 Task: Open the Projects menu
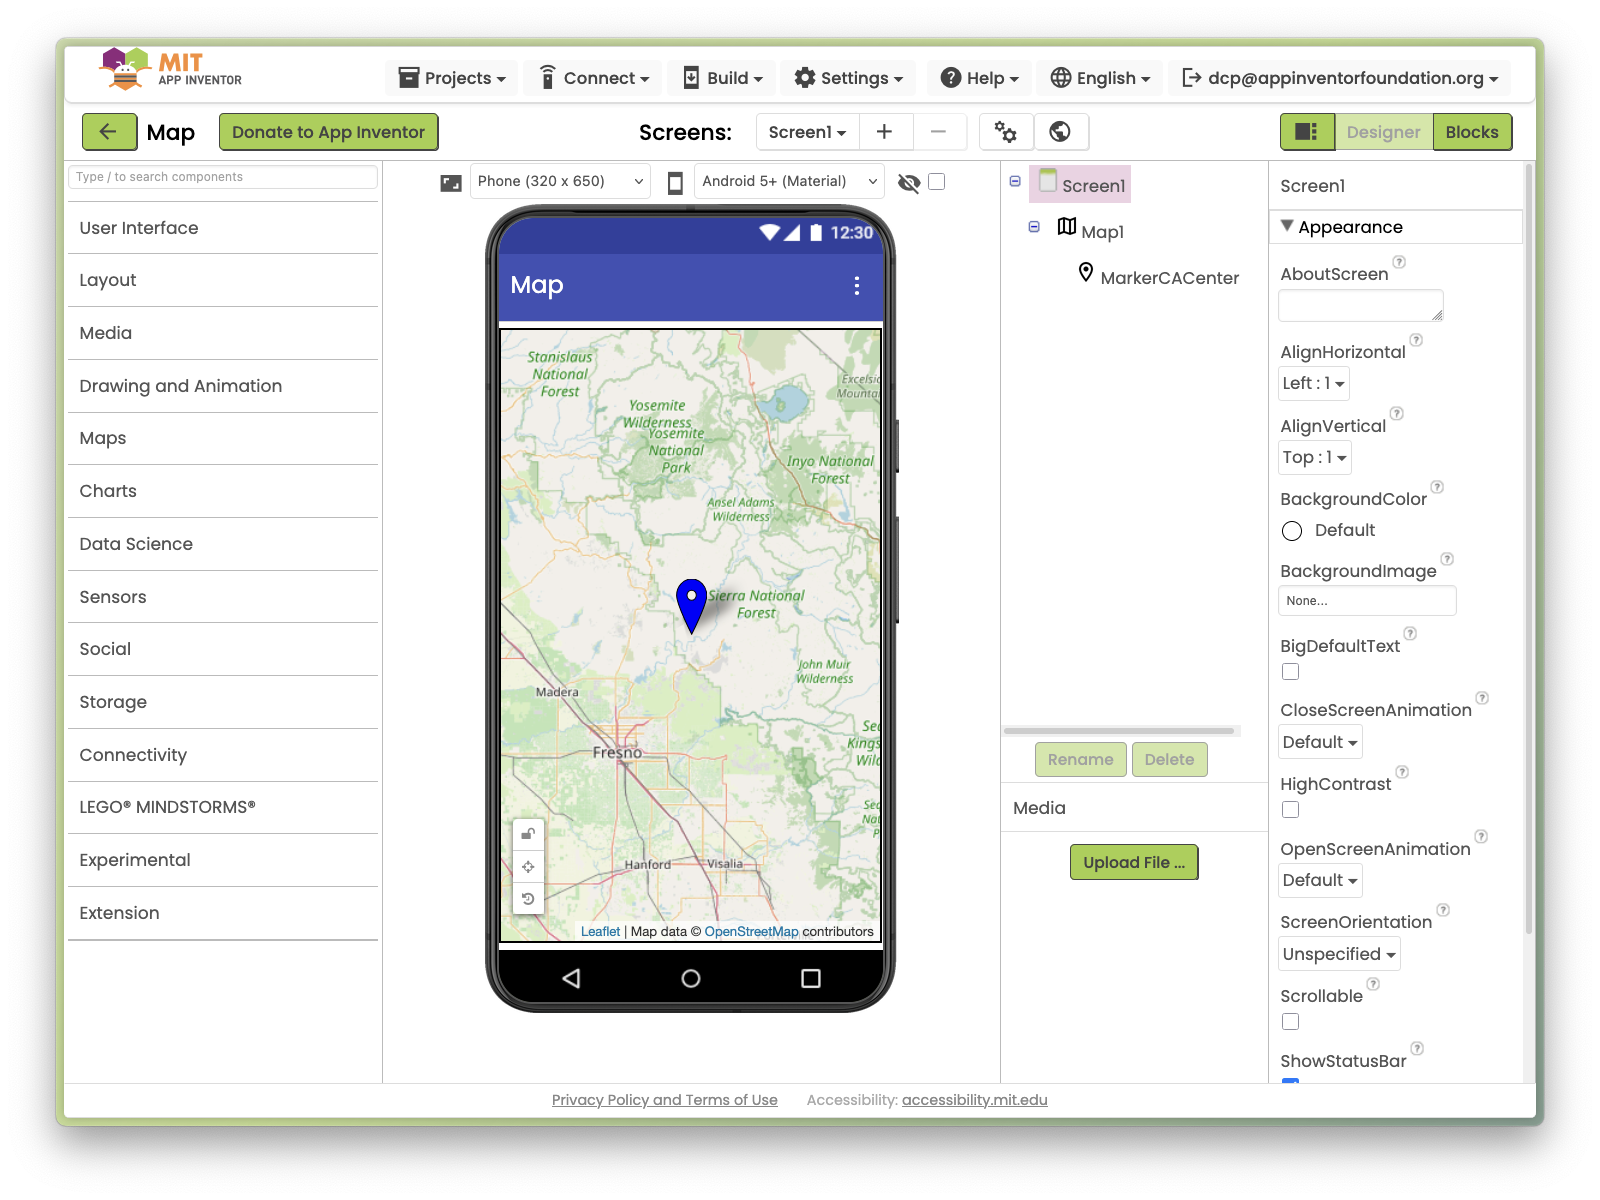pyautogui.click(x=452, y=78)
